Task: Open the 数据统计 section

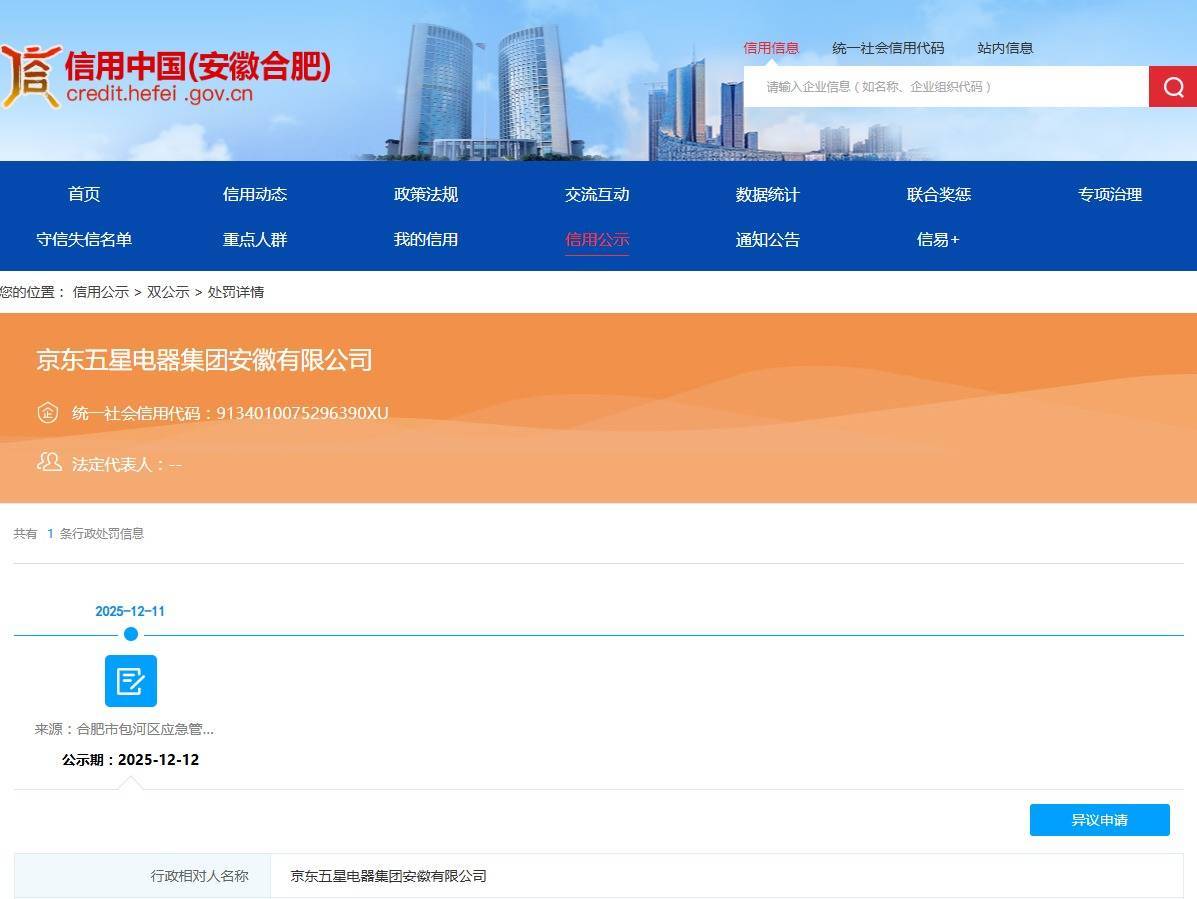Action: click(x=768, y=194)
